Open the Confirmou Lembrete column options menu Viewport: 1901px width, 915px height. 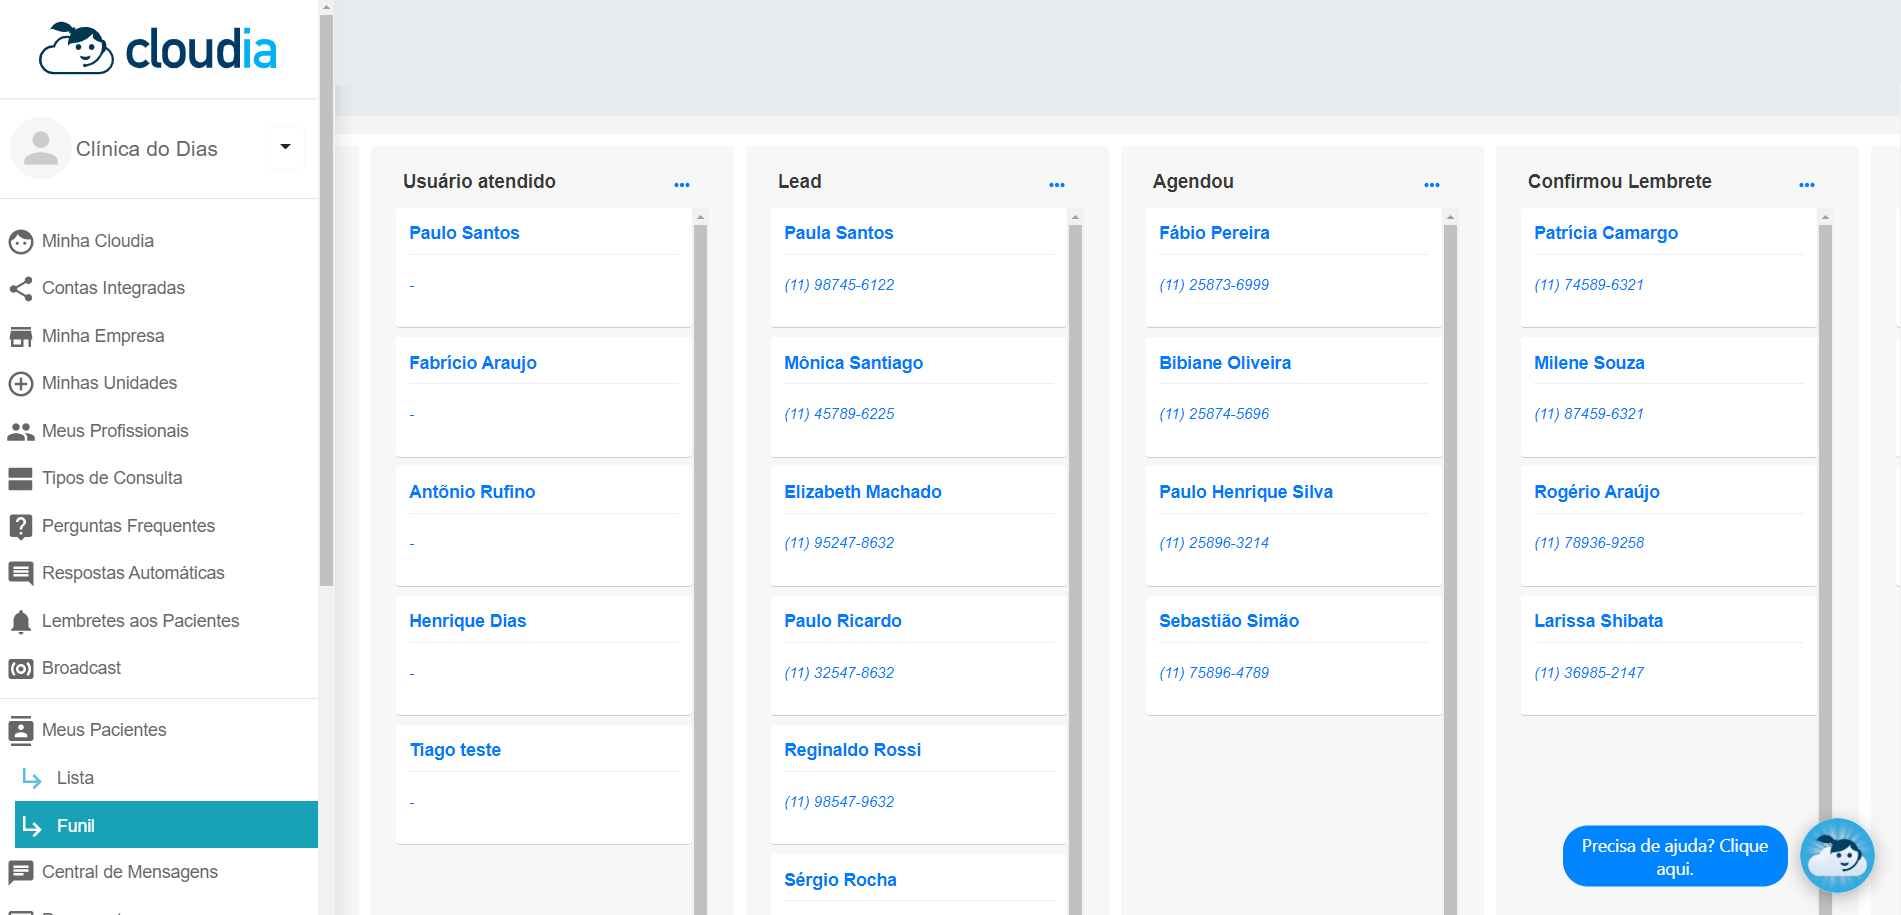pyautogui.click(x=1807, y=185)
